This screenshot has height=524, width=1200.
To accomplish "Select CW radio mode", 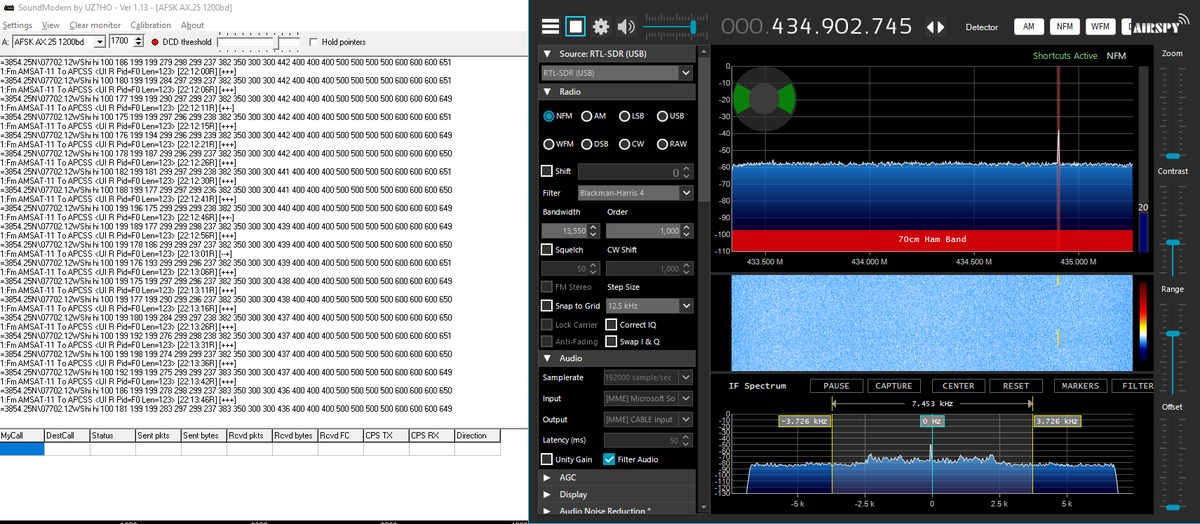I will click(x=631, y=143).
